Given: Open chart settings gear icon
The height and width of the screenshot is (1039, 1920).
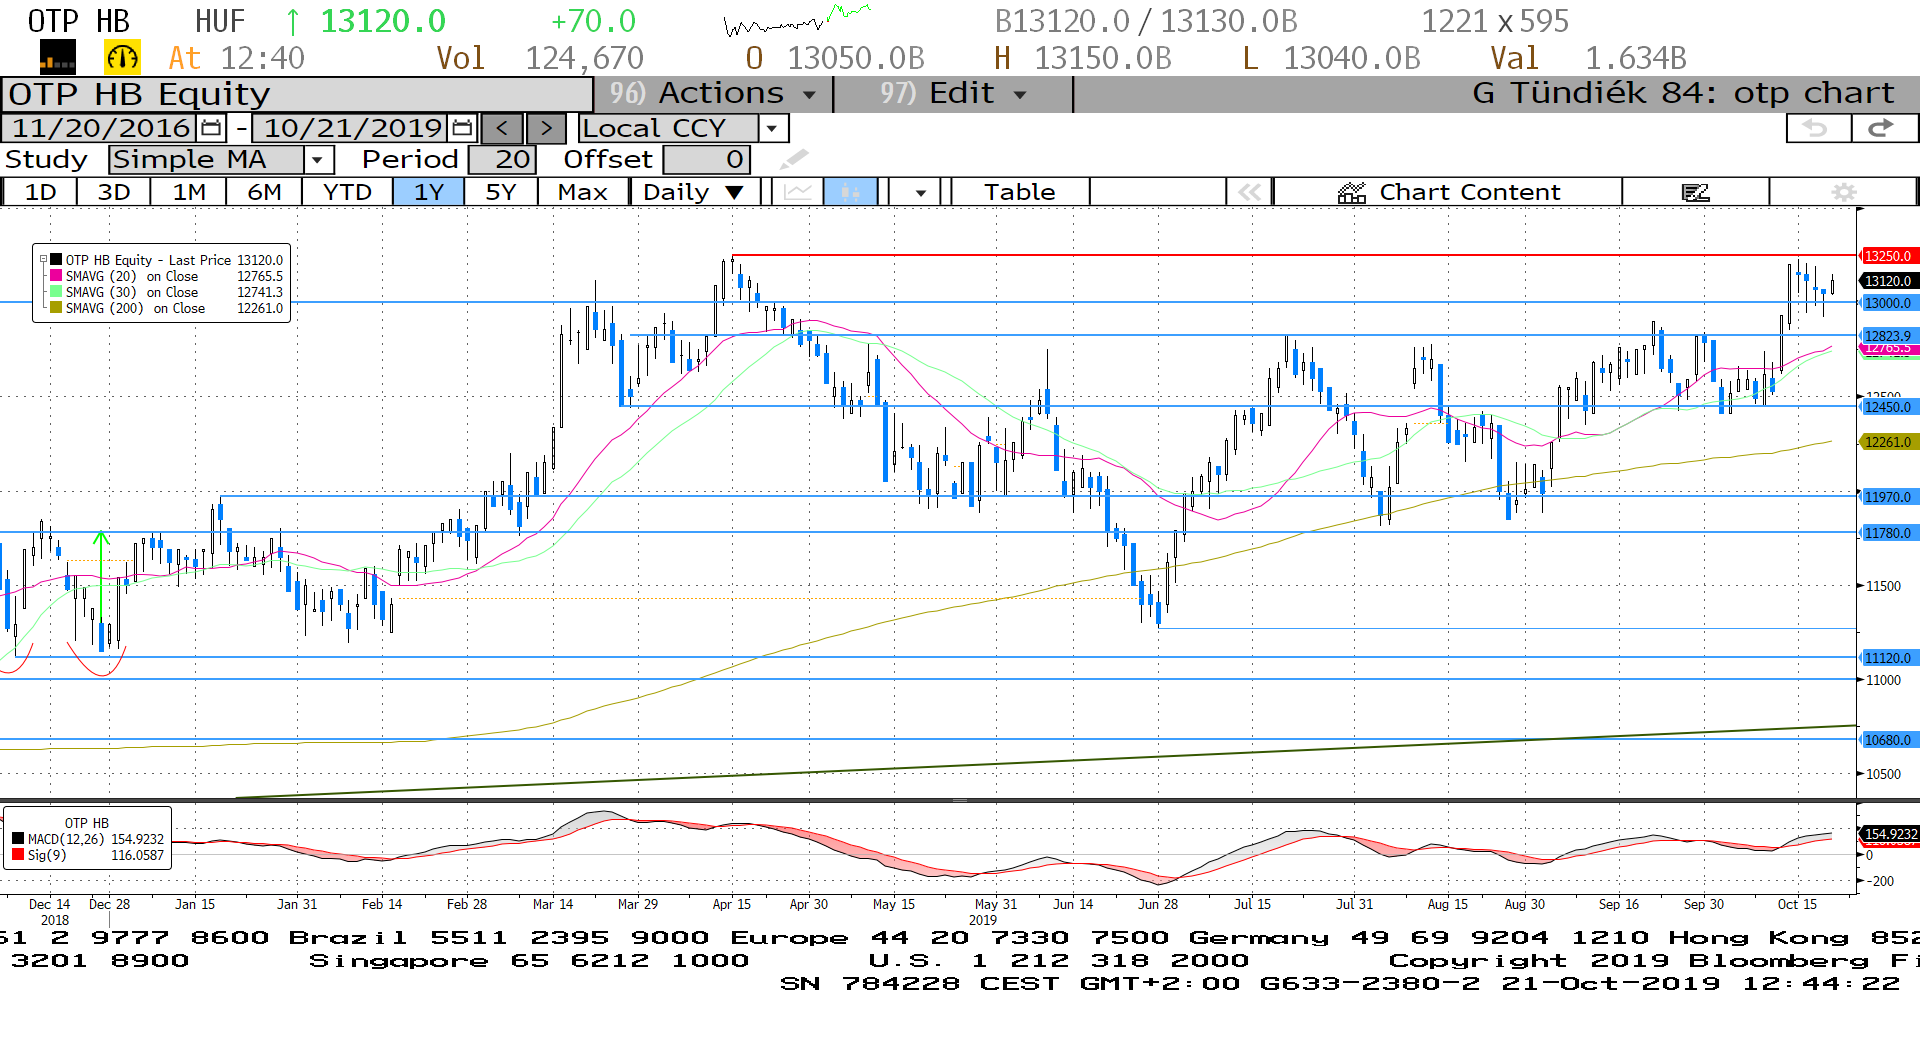Looking at the screenshot, I should [1843, 192].
